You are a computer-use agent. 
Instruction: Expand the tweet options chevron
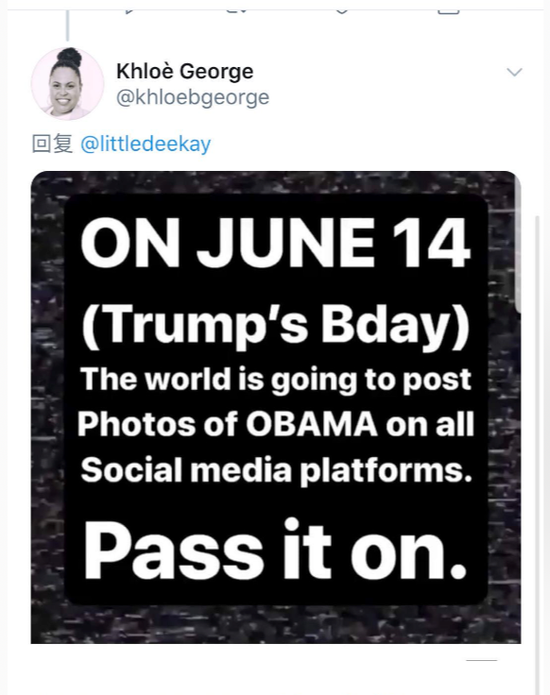[514, 72]
